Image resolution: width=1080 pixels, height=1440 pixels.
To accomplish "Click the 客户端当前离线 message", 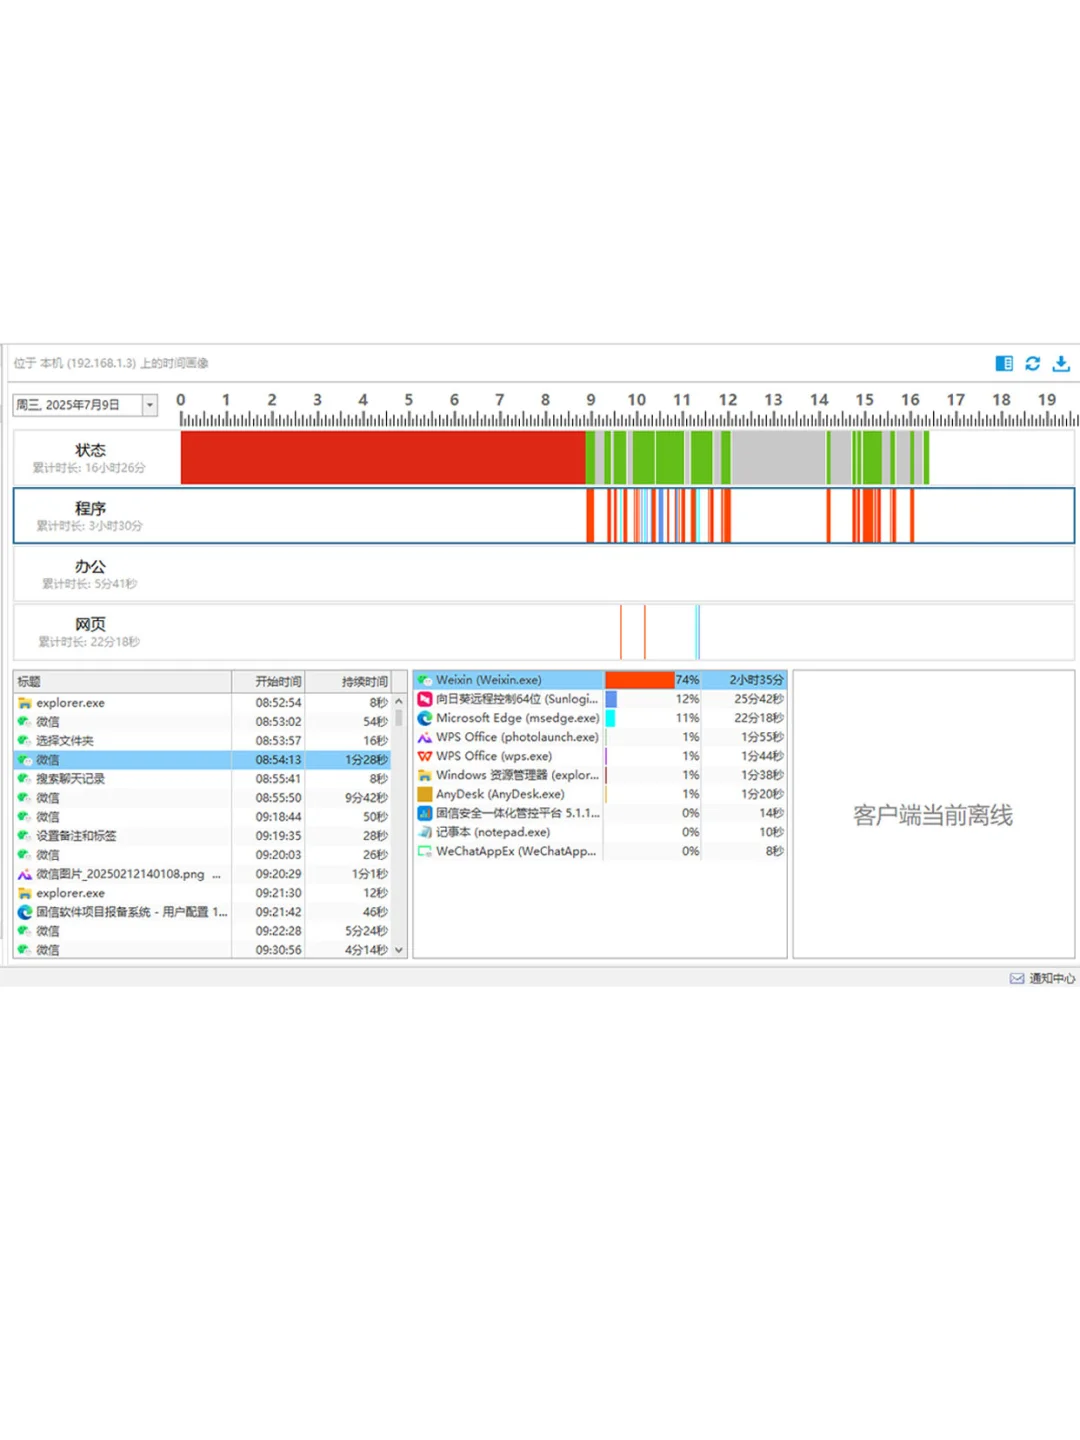I will [933, 815].
